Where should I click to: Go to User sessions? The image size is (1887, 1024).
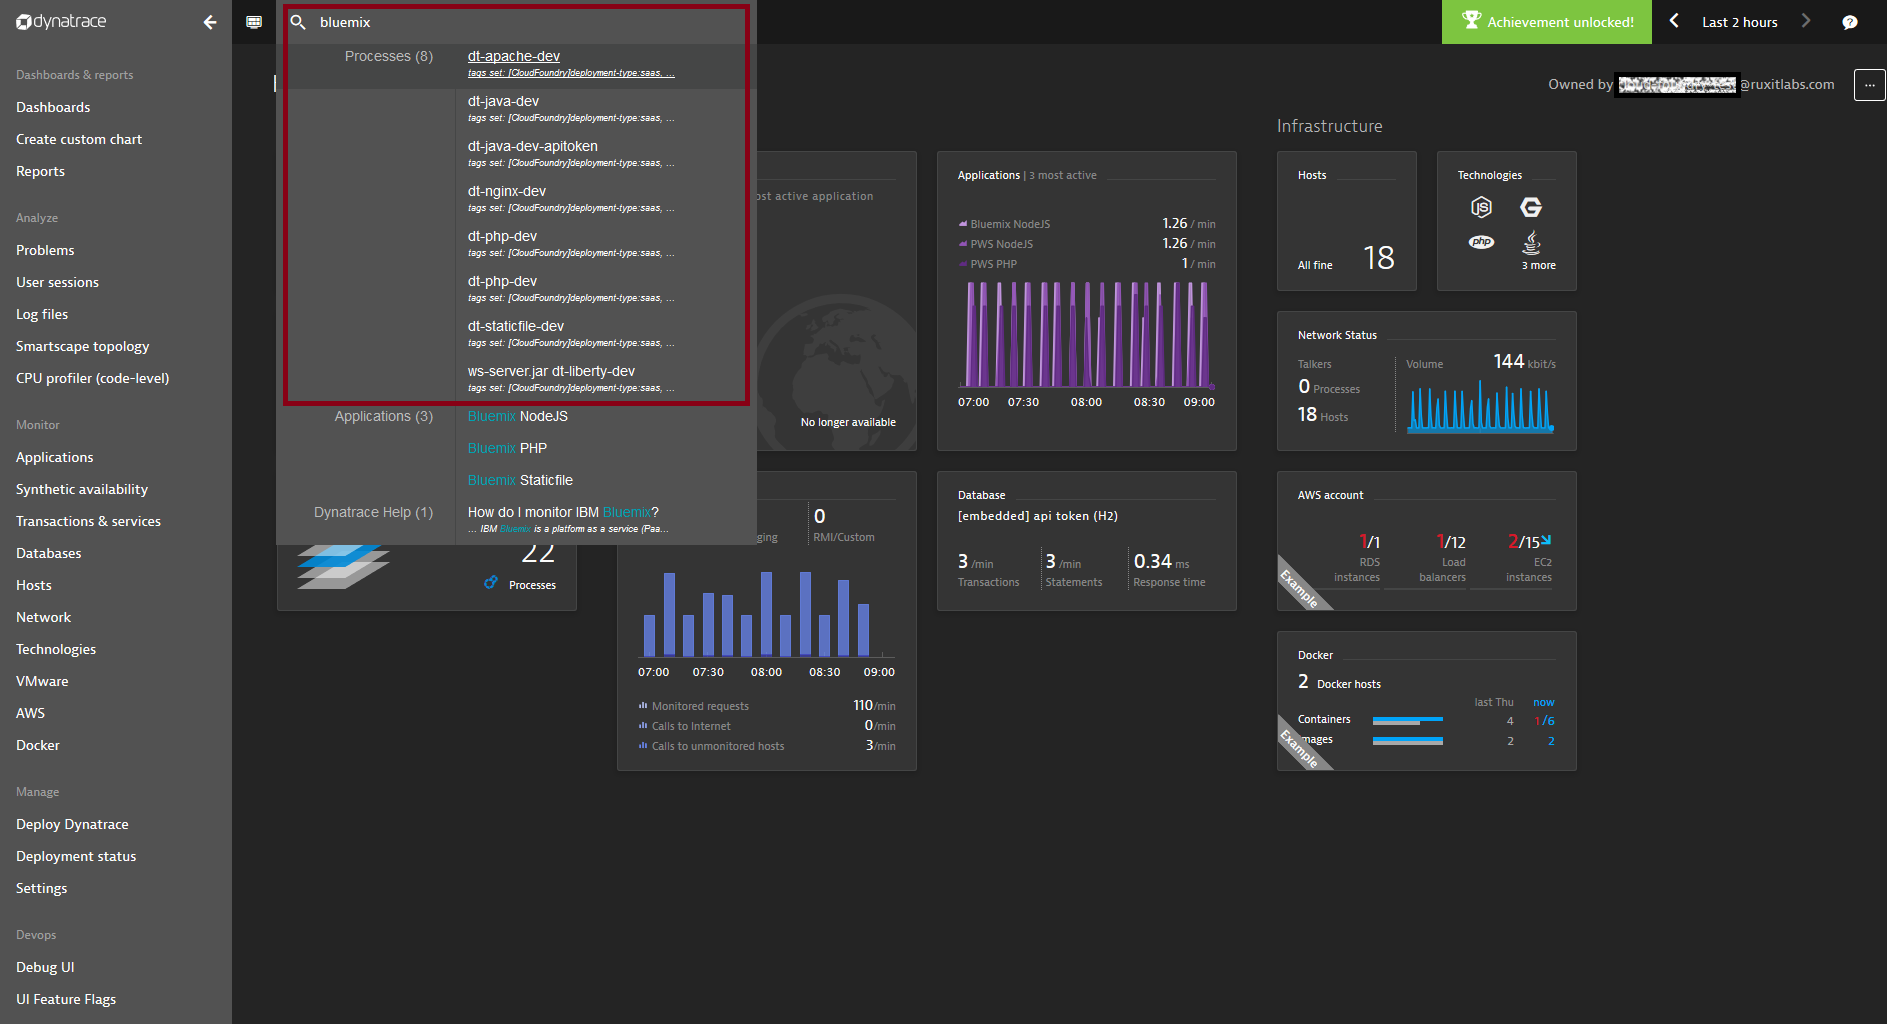tap(57, 282)
